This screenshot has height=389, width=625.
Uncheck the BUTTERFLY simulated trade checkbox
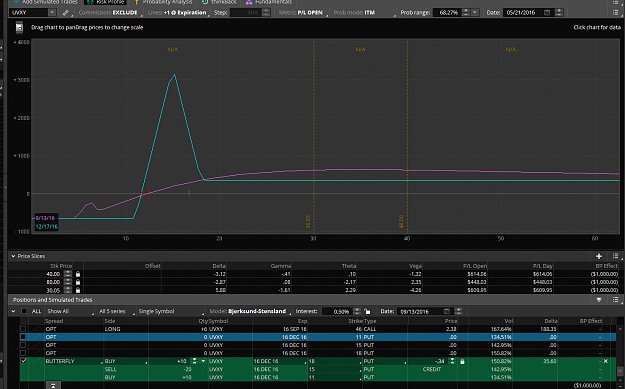click(x=23, y=361)
